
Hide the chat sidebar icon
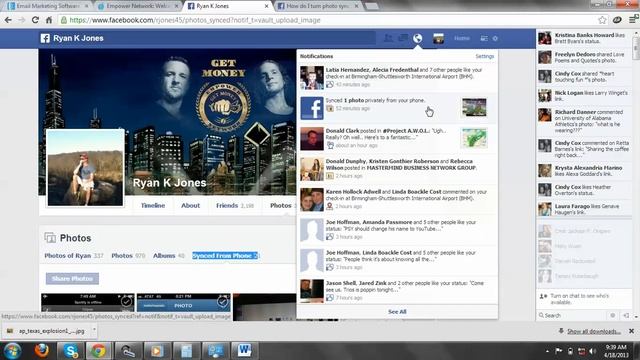[627, 316]
